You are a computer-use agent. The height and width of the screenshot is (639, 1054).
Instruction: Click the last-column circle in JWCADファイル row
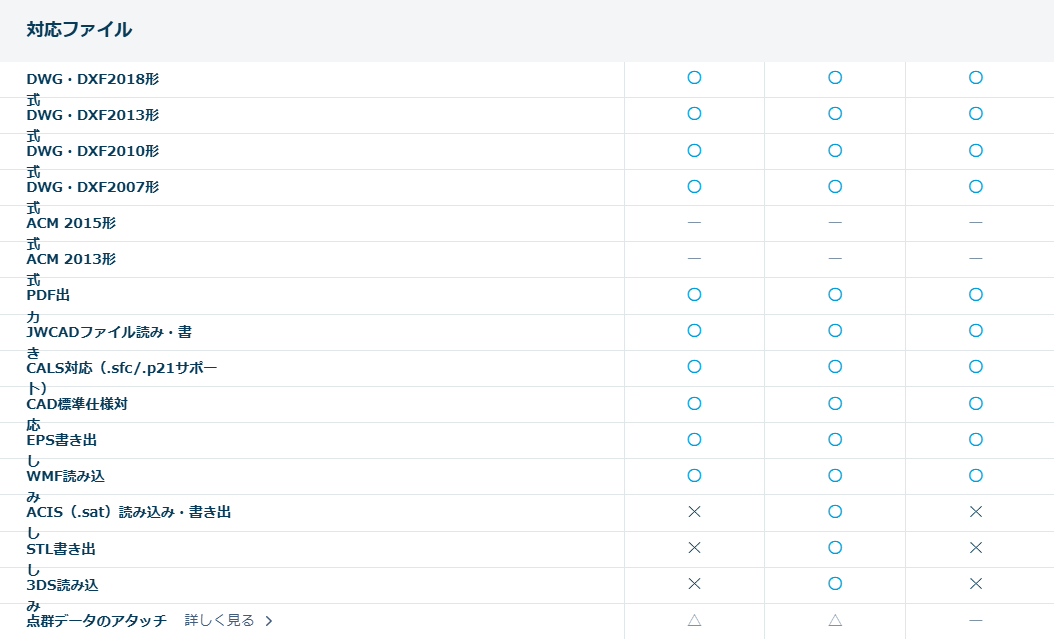click(x=976, y=331)
